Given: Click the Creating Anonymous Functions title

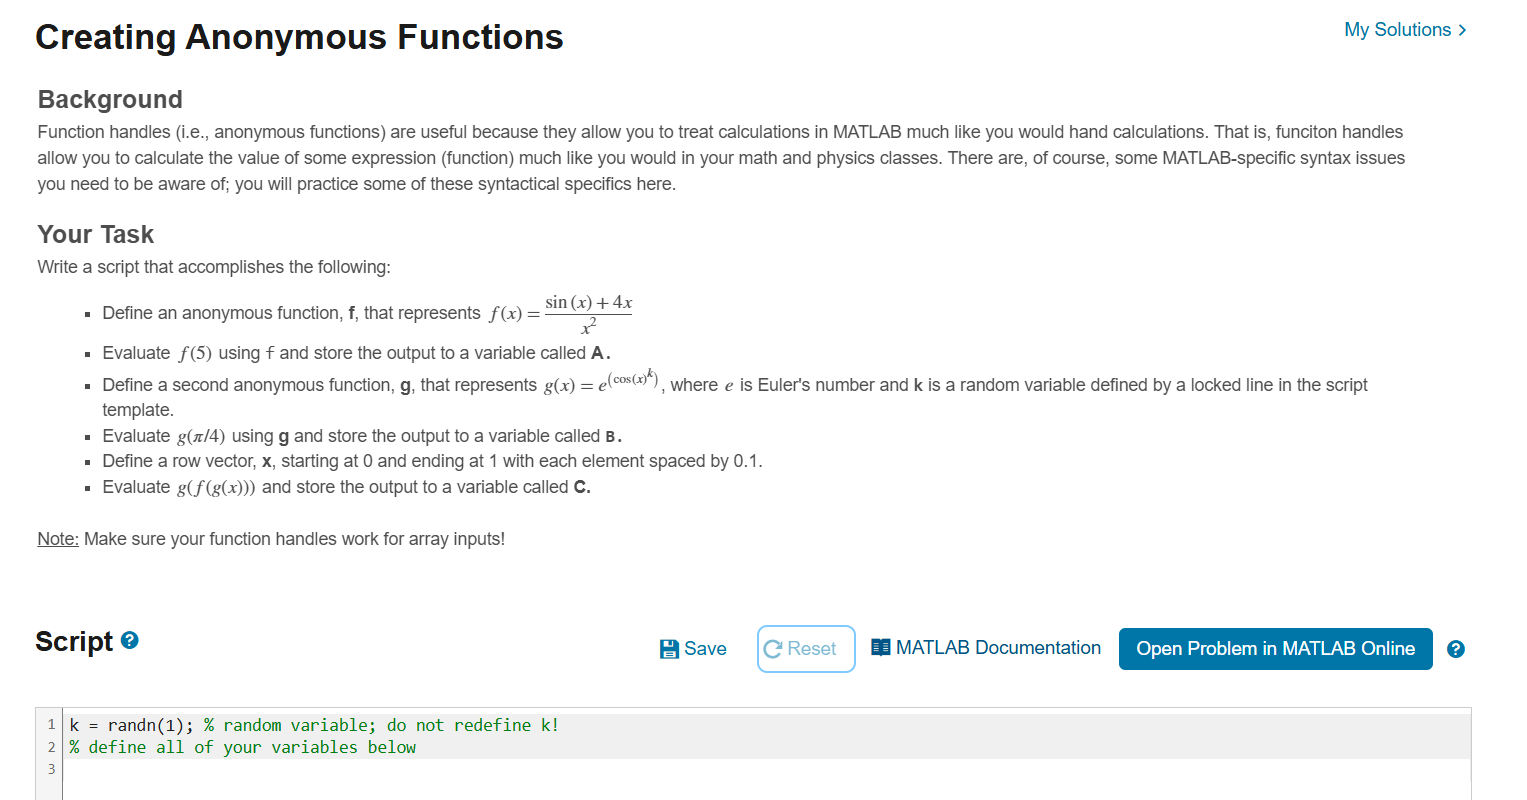Looking at the screenshot, I should pos(299,37).
